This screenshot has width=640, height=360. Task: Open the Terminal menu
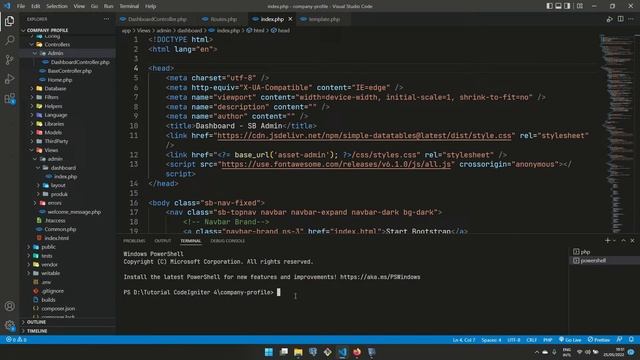[129, 6]
